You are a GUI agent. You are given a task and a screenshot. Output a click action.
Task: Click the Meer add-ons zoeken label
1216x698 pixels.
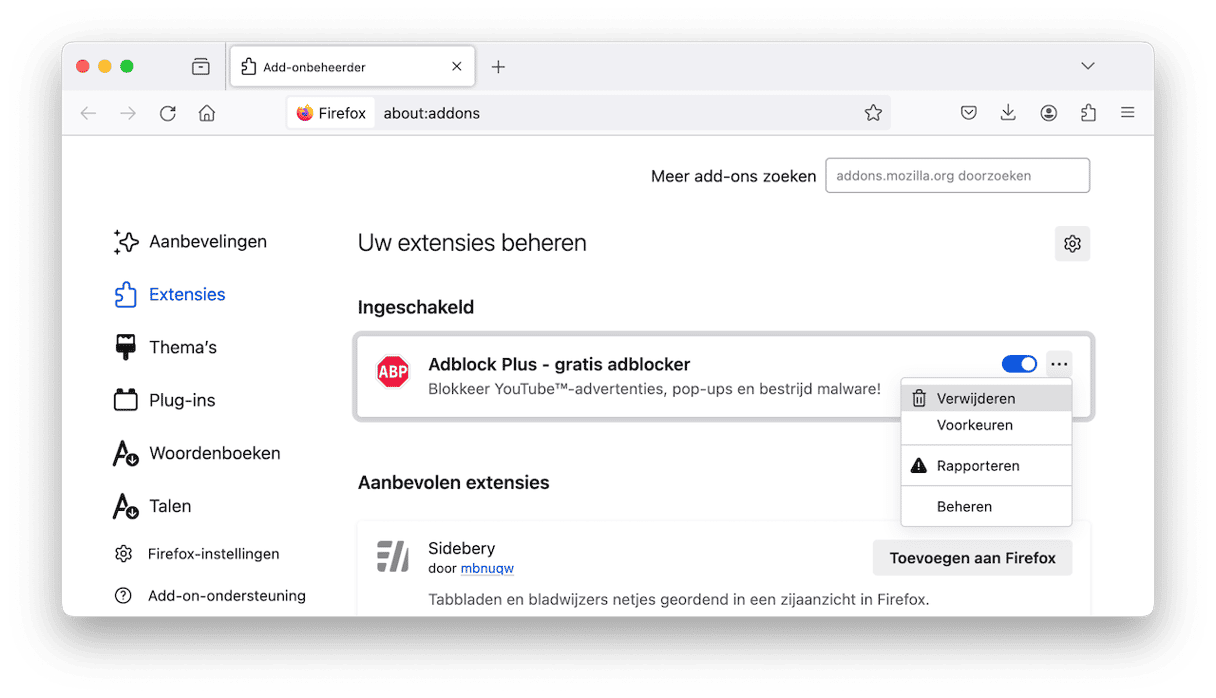click(733, 176)
